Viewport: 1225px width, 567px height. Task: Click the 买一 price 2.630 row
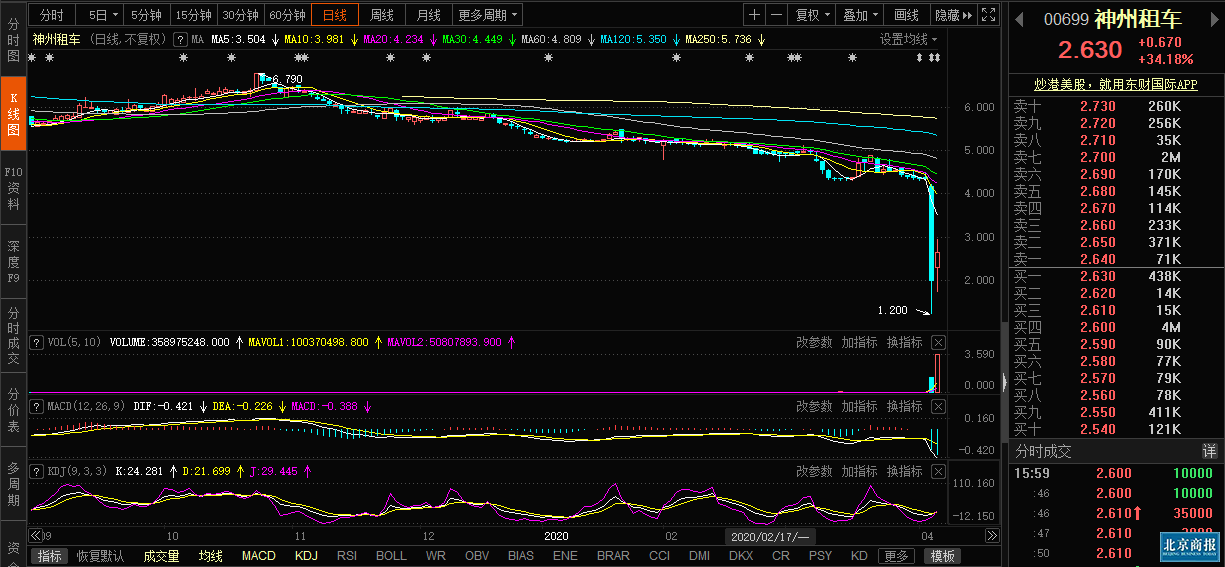[x=1116, y=276]
